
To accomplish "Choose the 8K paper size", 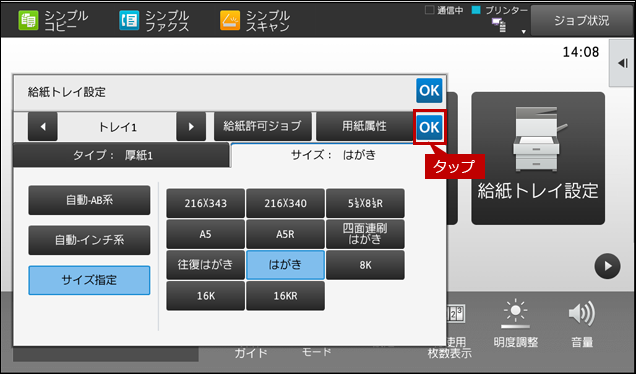I will pos(365,265).
